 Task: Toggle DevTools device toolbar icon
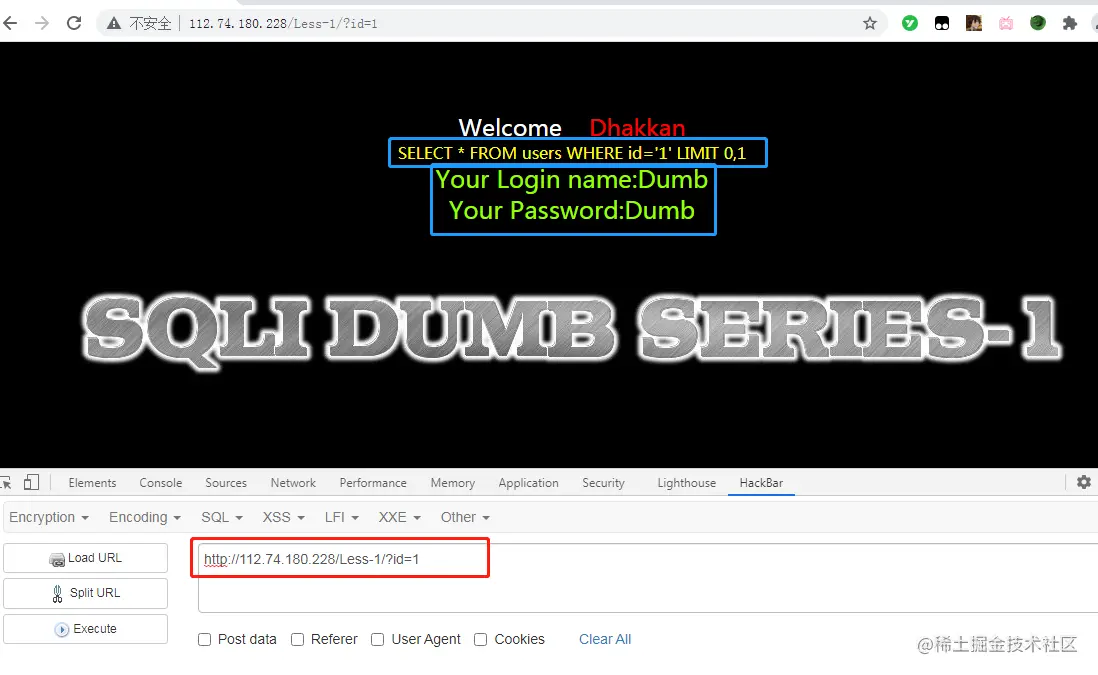pyautogui.click(x=32, y=482)
